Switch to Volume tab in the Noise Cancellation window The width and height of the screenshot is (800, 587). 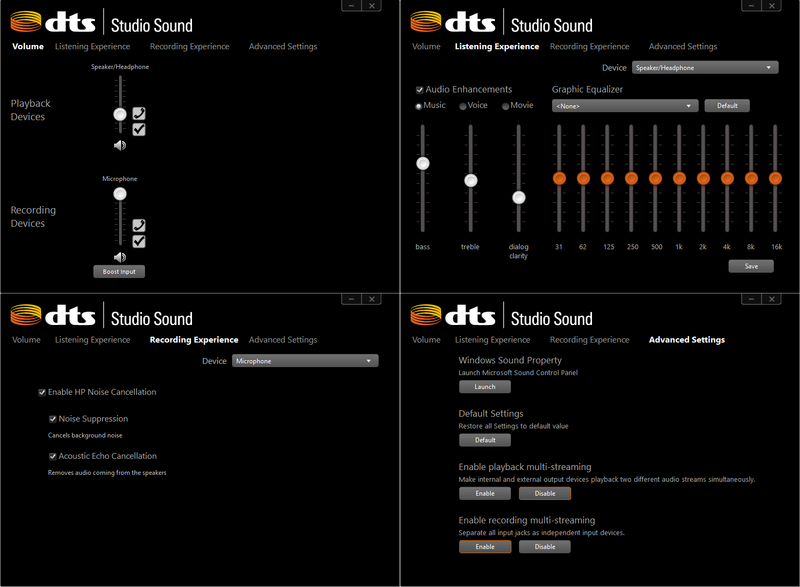pyautogui.click(x=26, y=340)
